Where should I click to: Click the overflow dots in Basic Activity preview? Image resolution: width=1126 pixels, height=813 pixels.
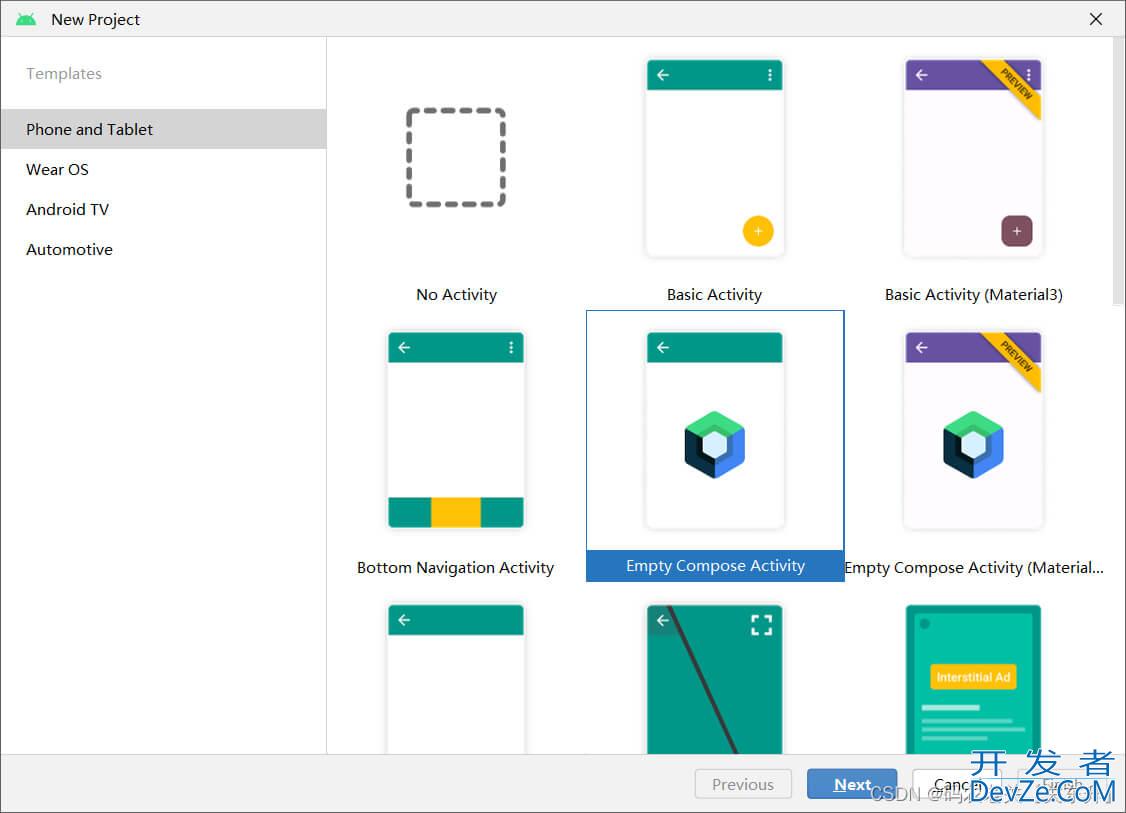[x=770, y=75]
